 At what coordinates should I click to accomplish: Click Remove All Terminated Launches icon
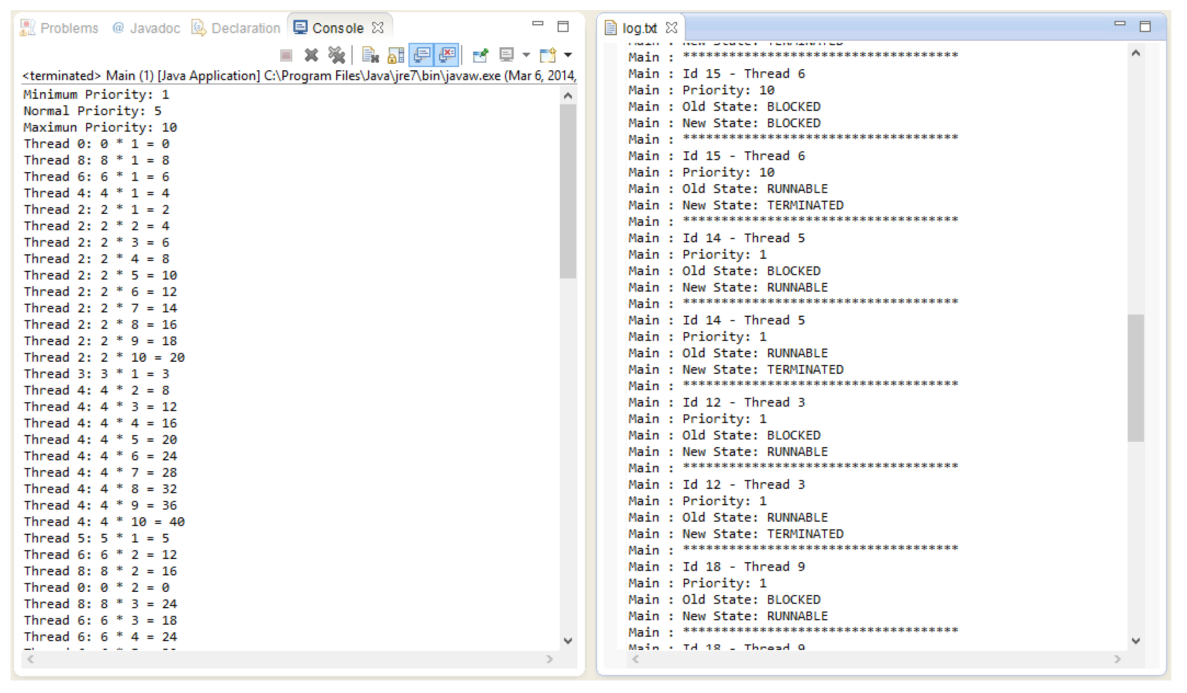click(x=338, y=55)
